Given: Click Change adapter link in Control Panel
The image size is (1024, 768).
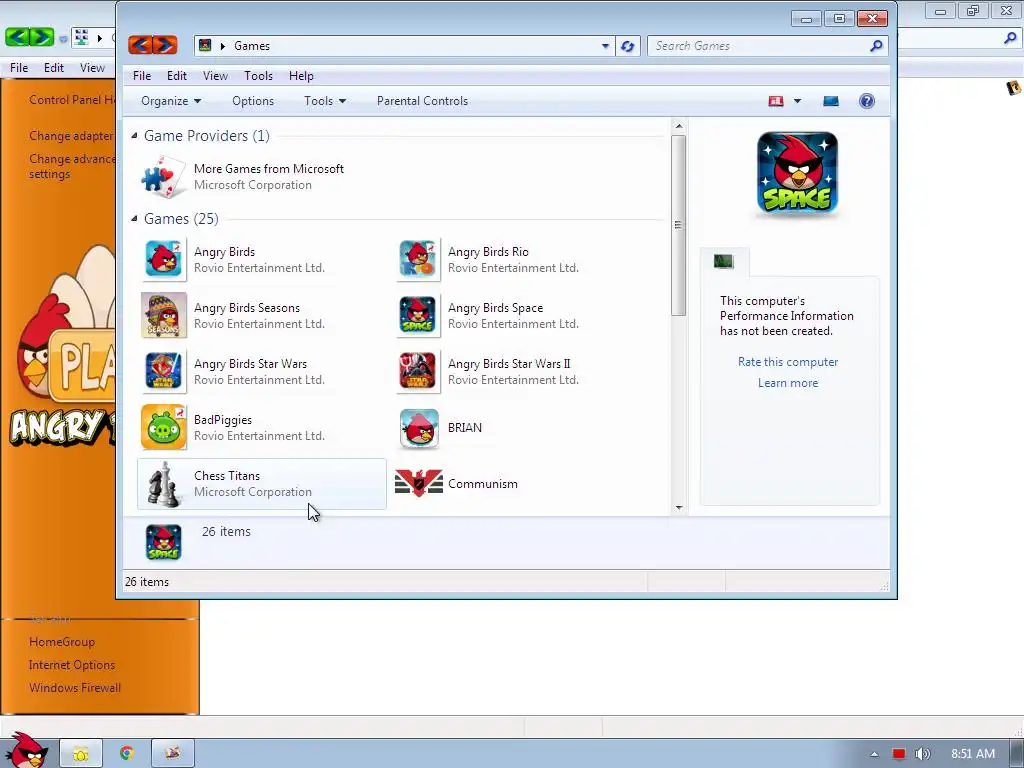Looking at the screenshot, I should pos(71,136).
